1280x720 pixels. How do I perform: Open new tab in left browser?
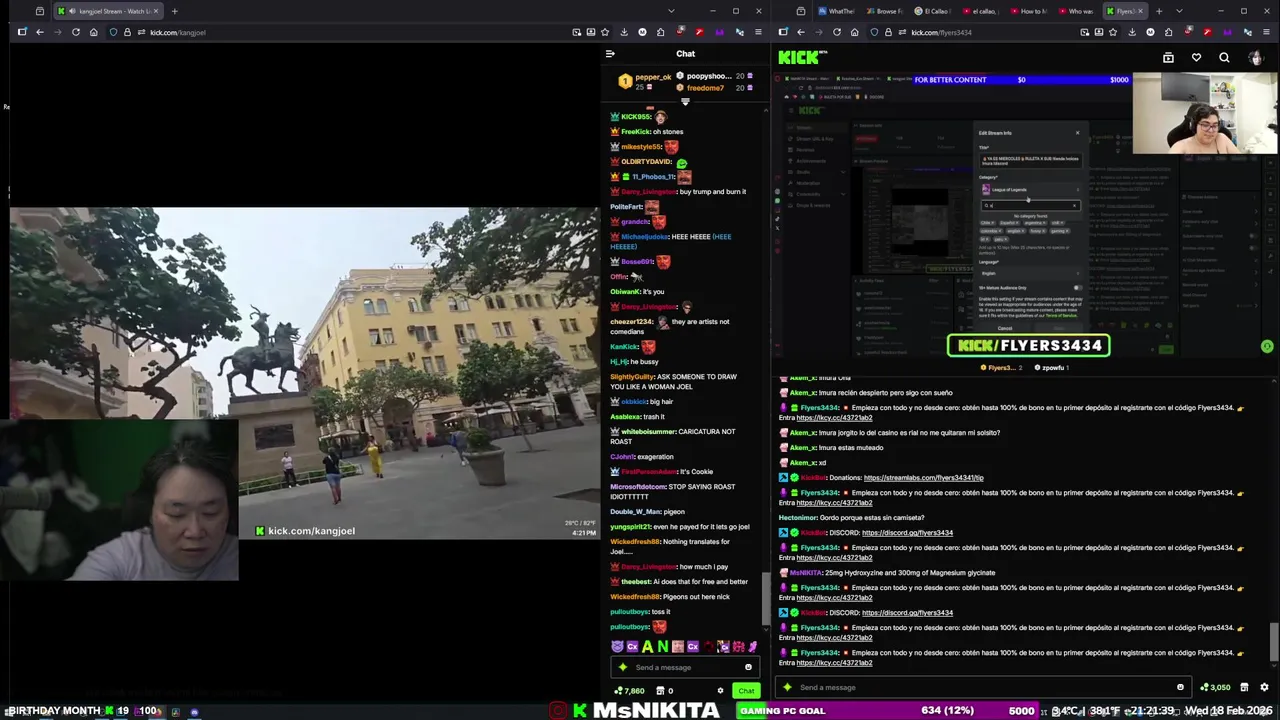point(174,11)
